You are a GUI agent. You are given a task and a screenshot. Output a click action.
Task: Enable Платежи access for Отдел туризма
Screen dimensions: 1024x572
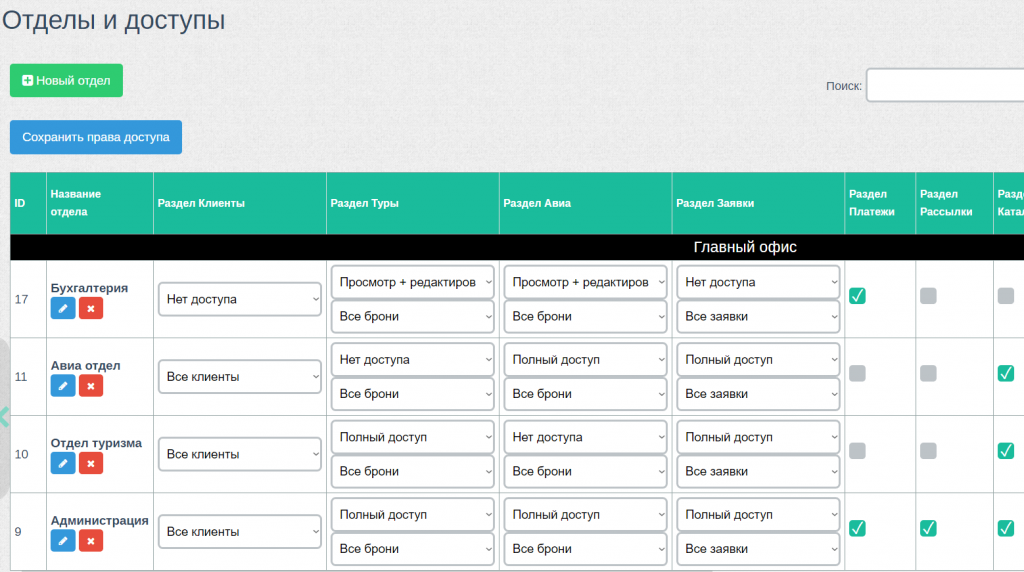pyautogui.click(x=857, y=451)
